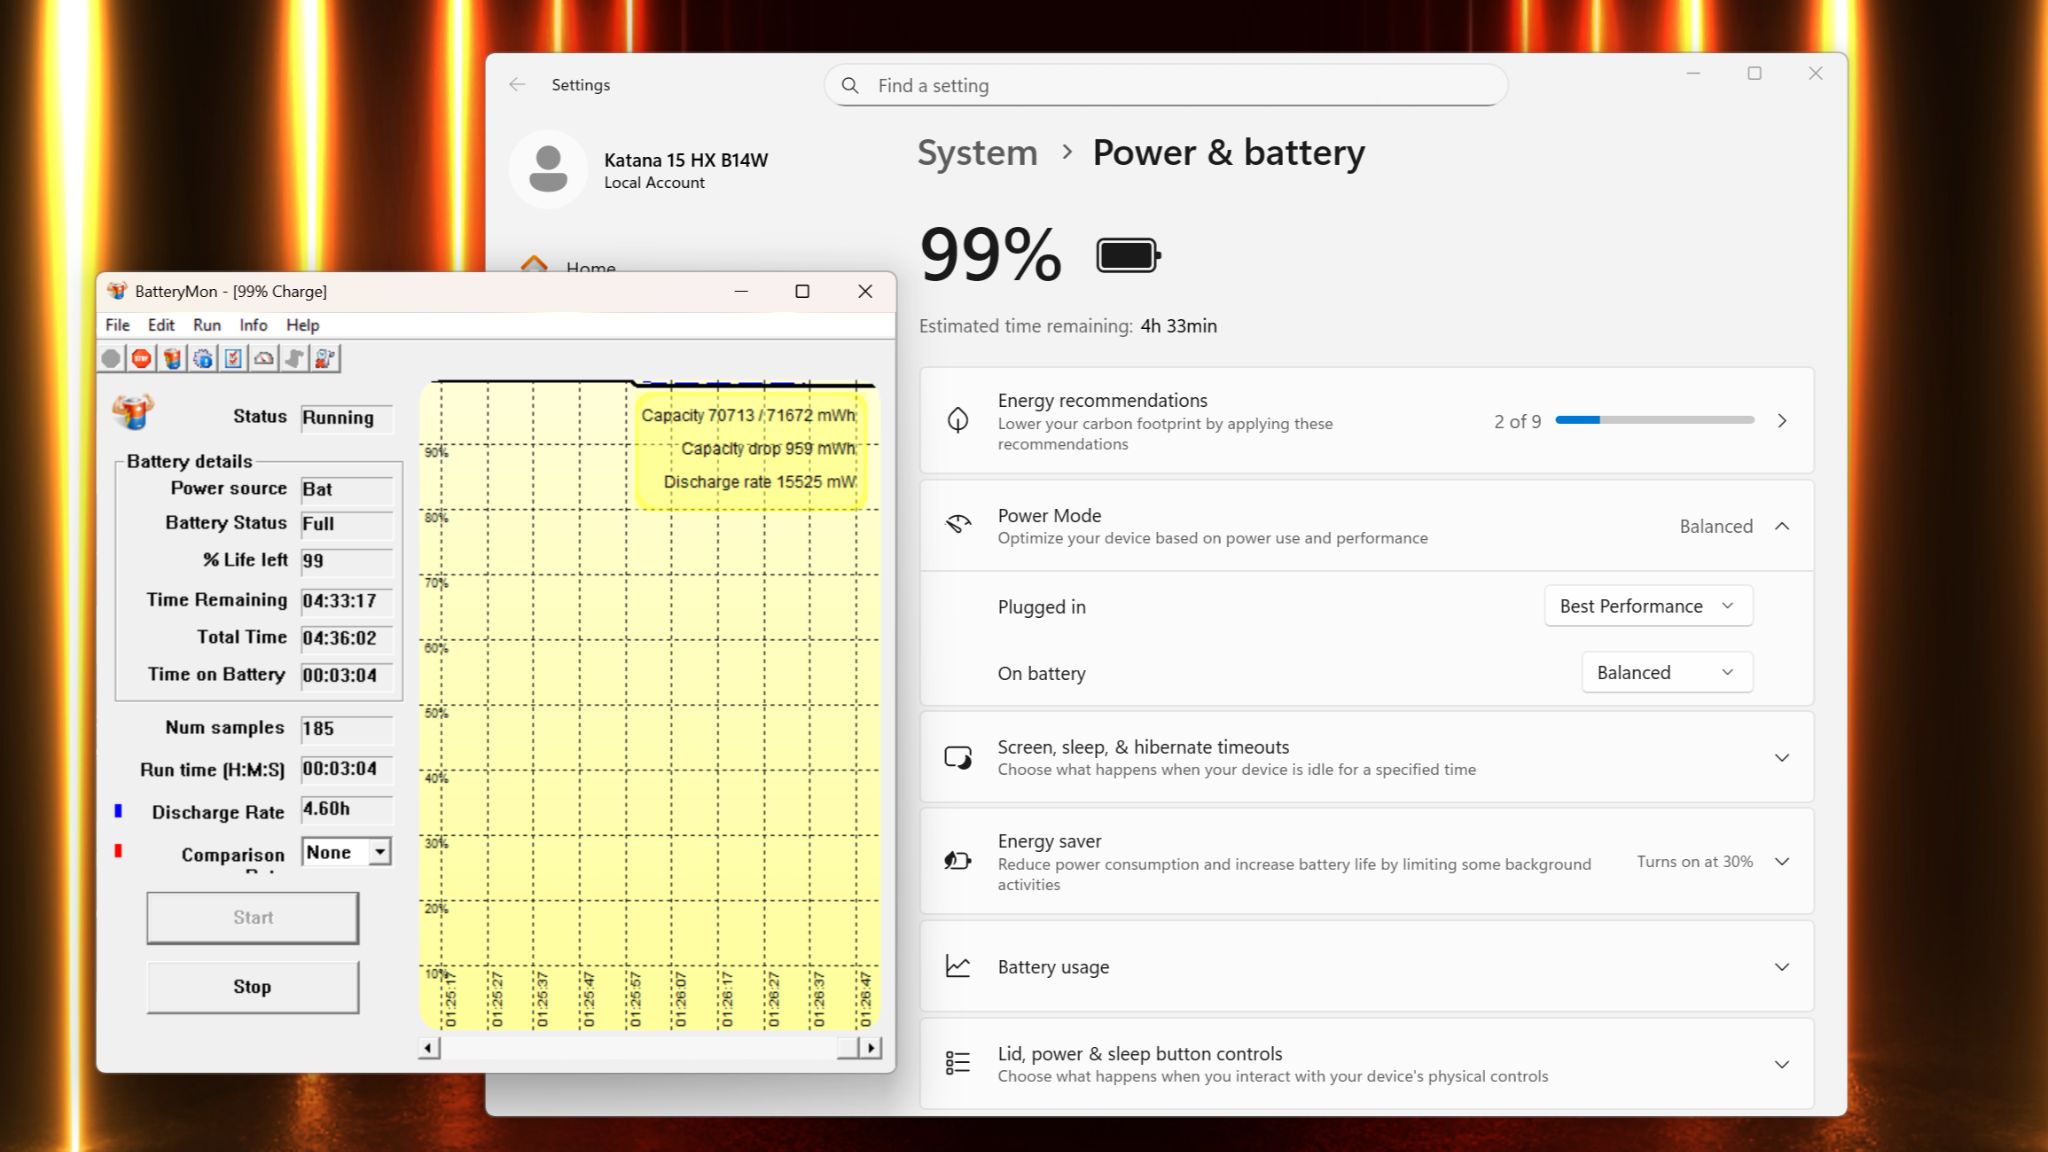Click the red STOP sign toolbar icon
The width and height of the screenshot is (2048, 1152).
[x=142, y=359]
